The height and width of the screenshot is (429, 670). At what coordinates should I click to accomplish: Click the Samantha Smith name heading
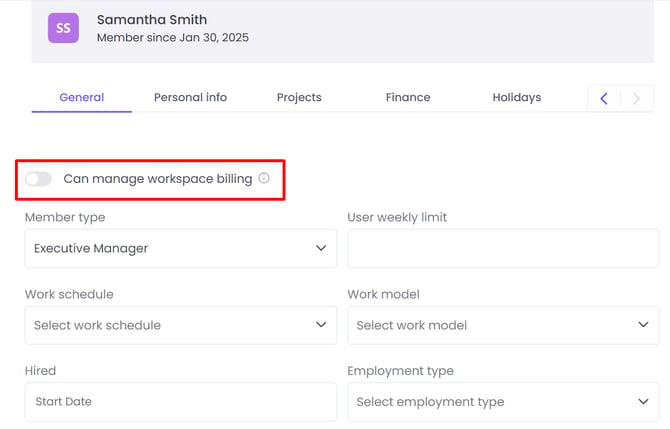coord(151,19)
